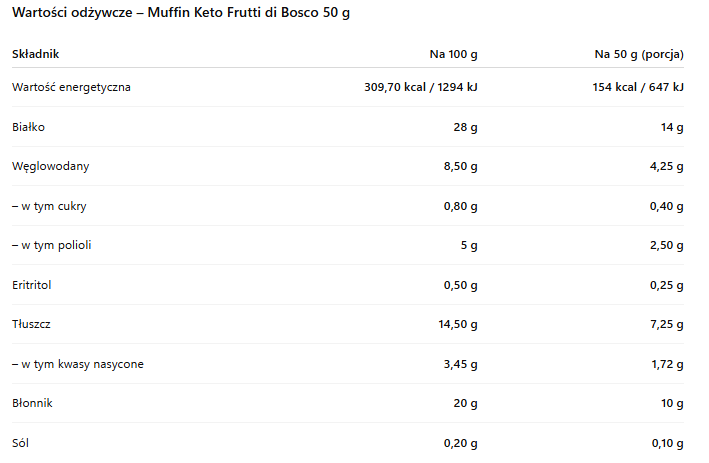Click the "Na 50 g (porcja)" header
The image size is (709, 463).
click(639, 53)
